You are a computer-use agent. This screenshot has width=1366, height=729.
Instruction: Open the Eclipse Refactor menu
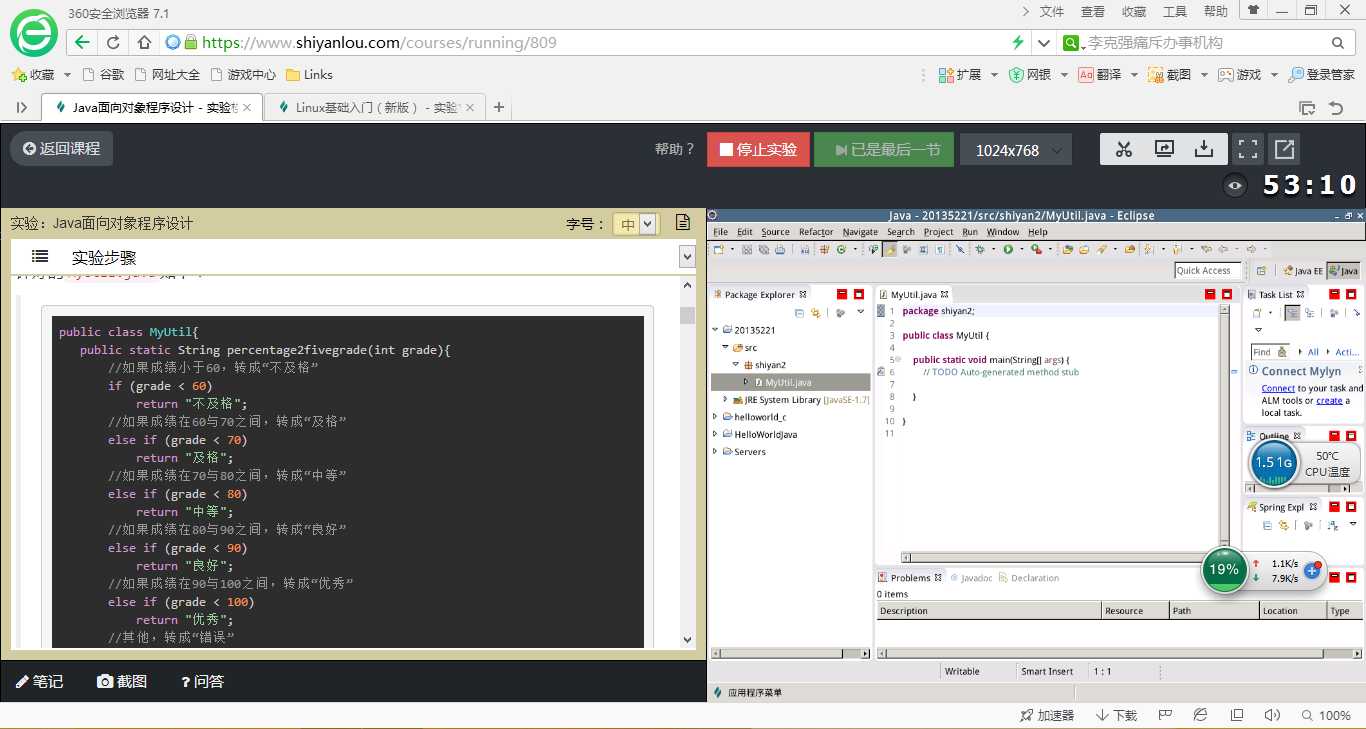pos(816,231)
